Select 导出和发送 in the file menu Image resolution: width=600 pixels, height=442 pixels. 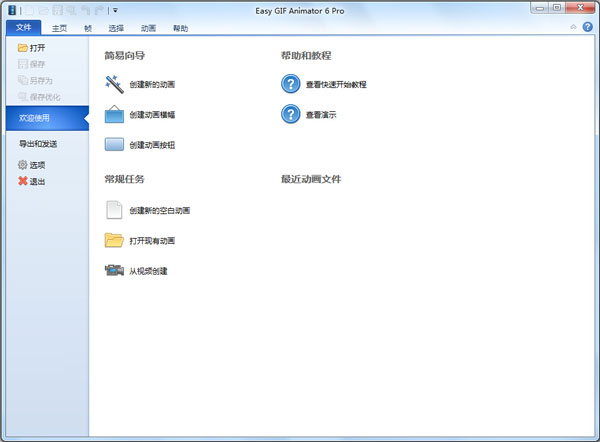coord(38,144)
